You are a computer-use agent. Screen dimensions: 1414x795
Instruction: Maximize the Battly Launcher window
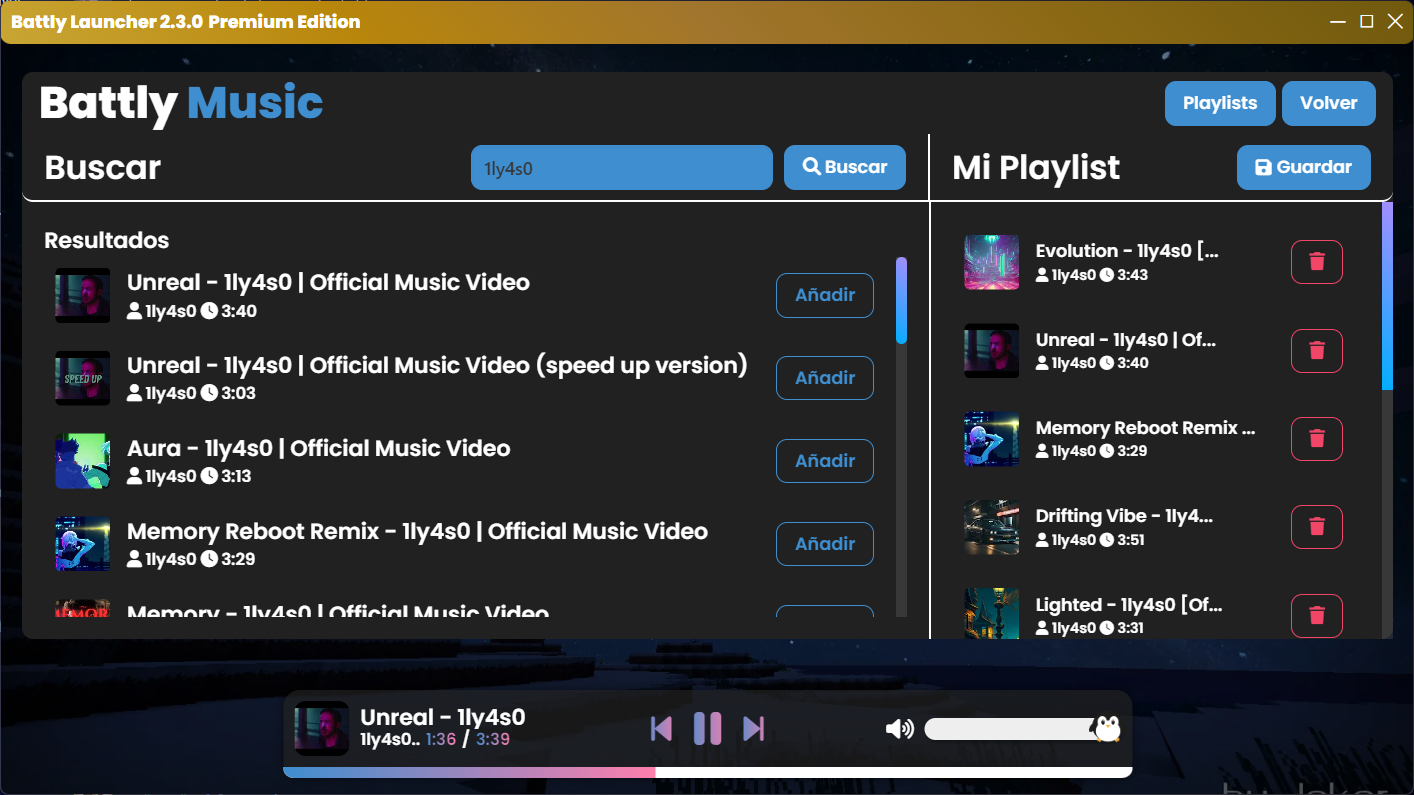[1367, 21]
